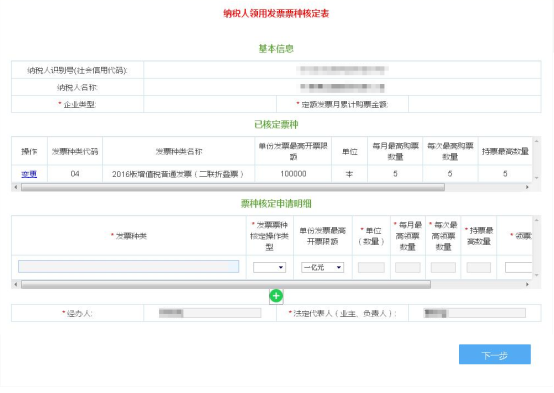Open the 一亿元 invoice limit dropdown
This screenshot has width=554, height=393.
[x=323, y=267]
